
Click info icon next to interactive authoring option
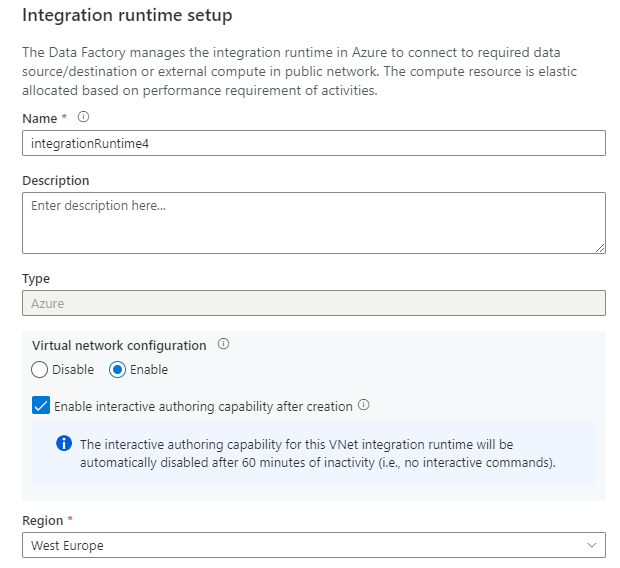(364, 406)
